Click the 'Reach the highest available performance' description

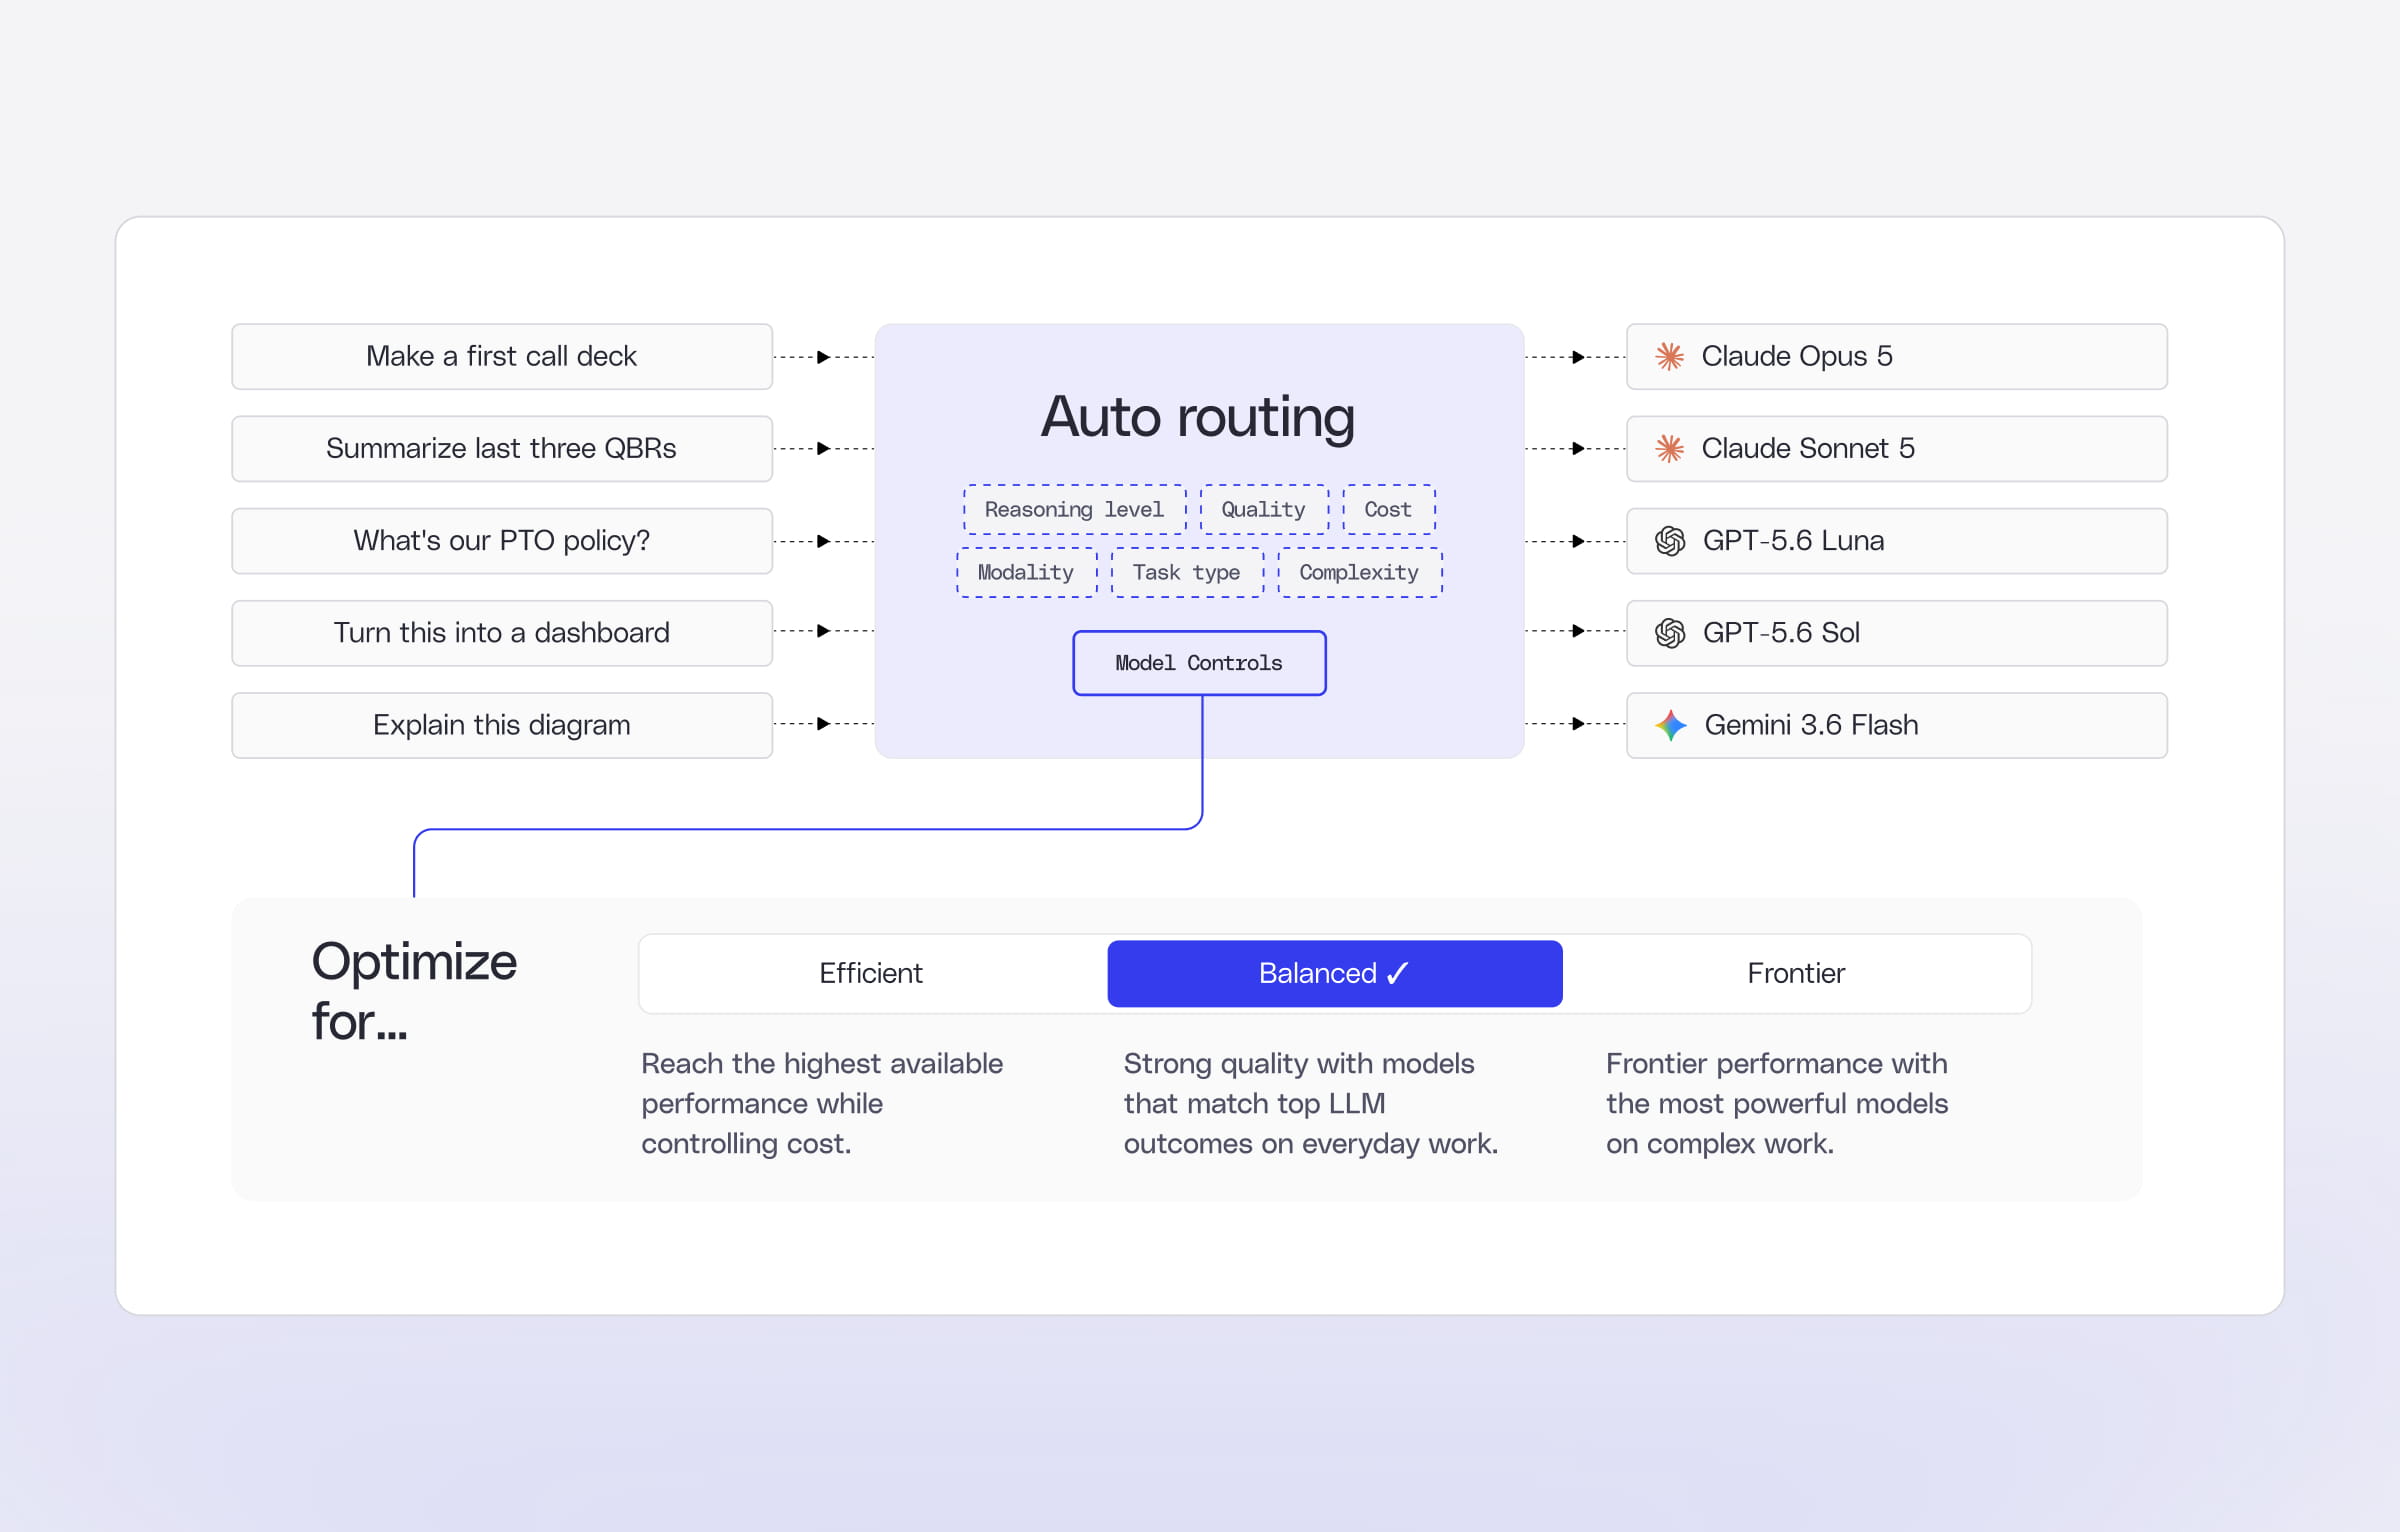822,1103
